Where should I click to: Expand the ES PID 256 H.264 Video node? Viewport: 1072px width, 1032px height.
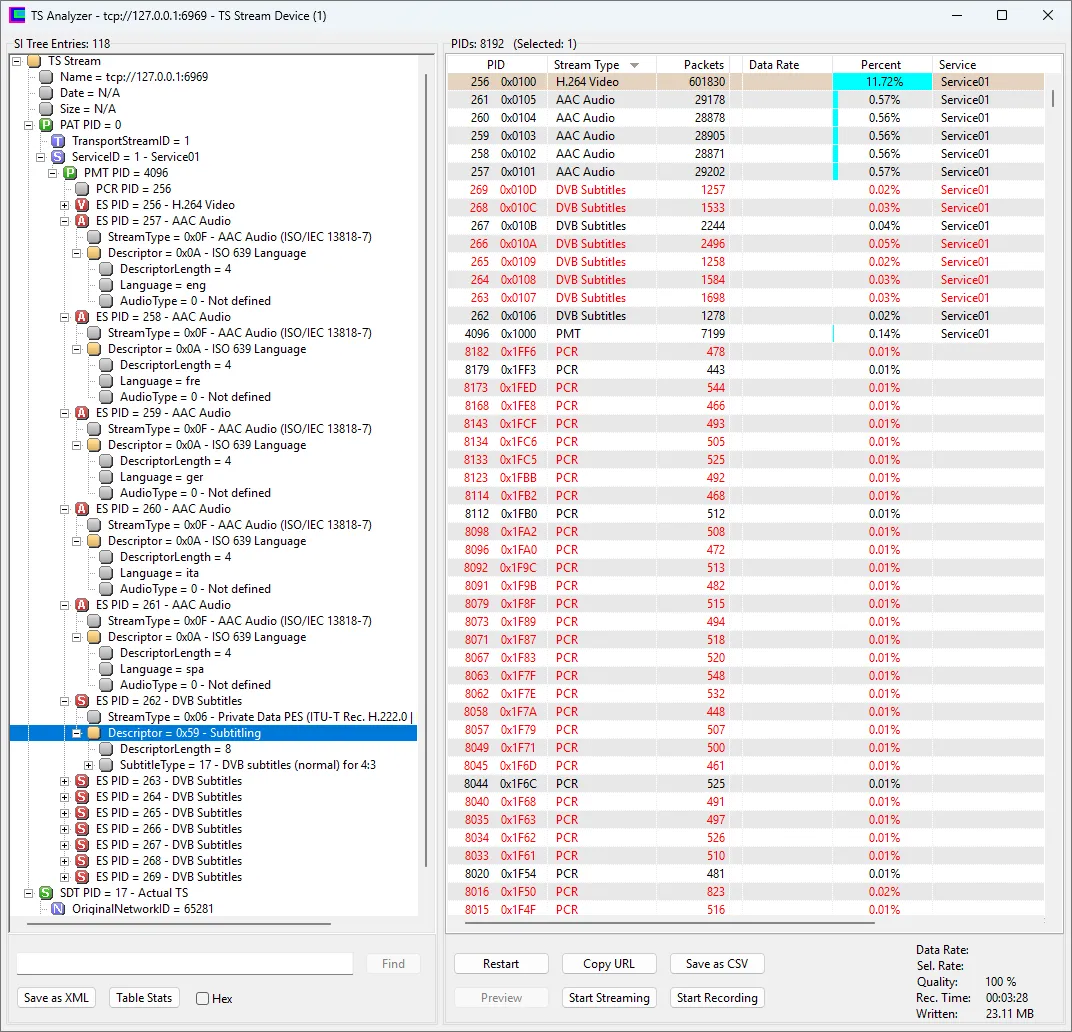(x=65, y=205)
